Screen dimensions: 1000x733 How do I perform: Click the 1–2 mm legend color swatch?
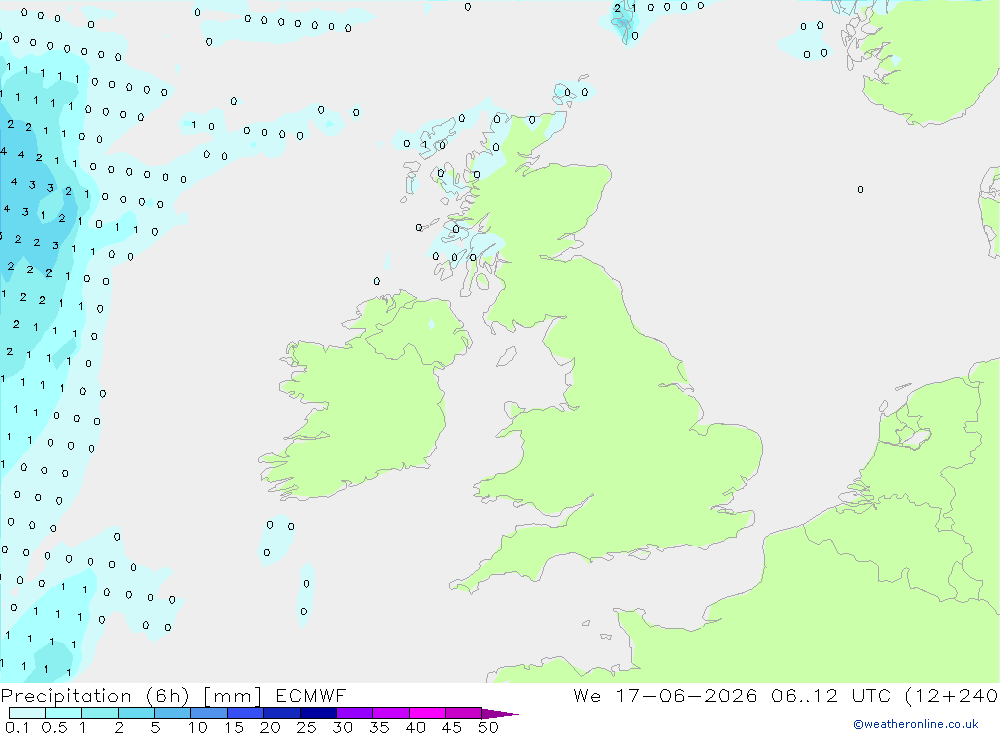pyautogui.click(x=100, y=713)
